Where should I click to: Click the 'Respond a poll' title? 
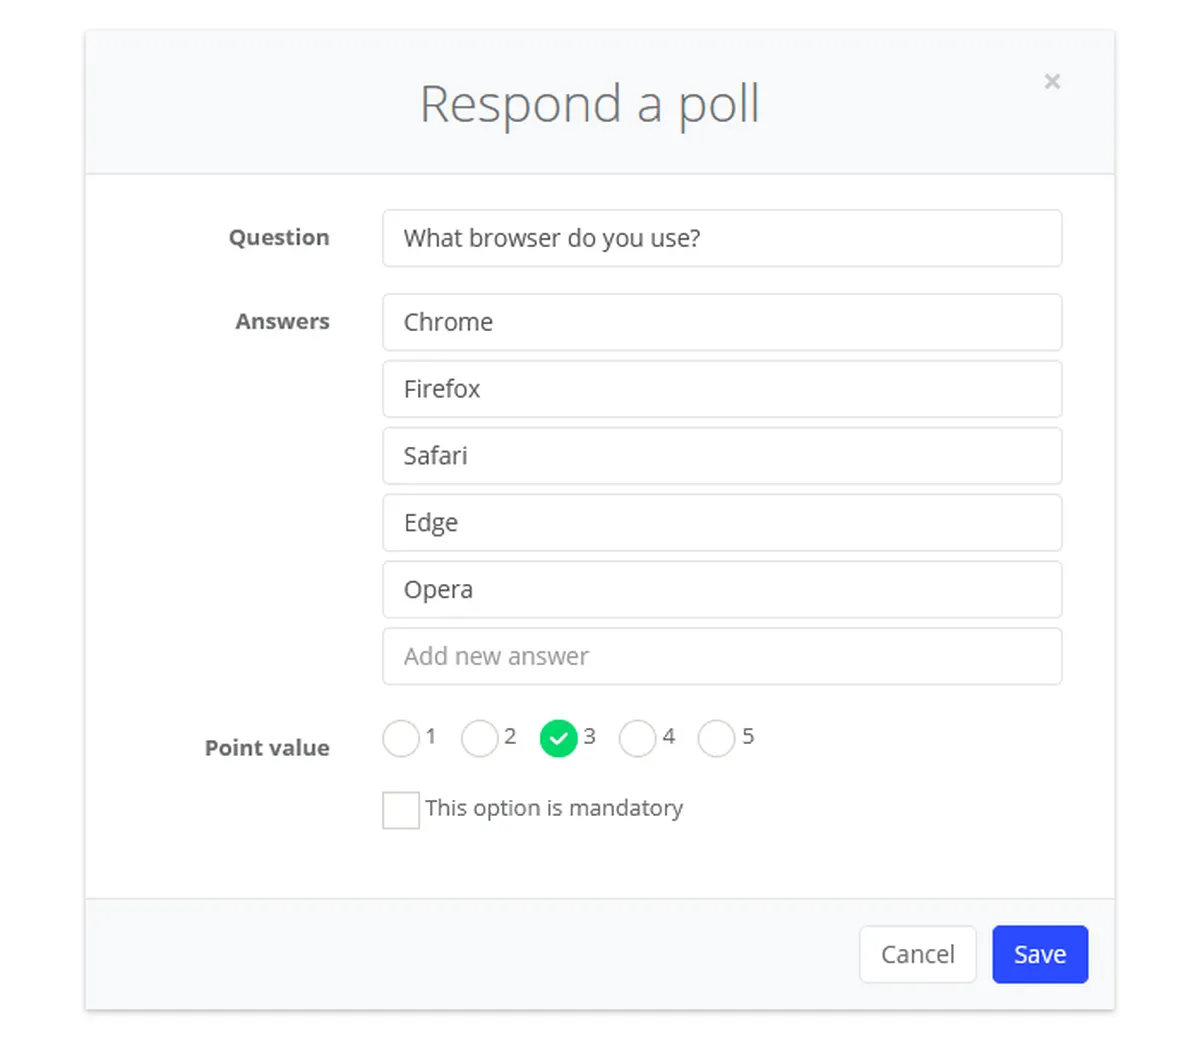590,104
